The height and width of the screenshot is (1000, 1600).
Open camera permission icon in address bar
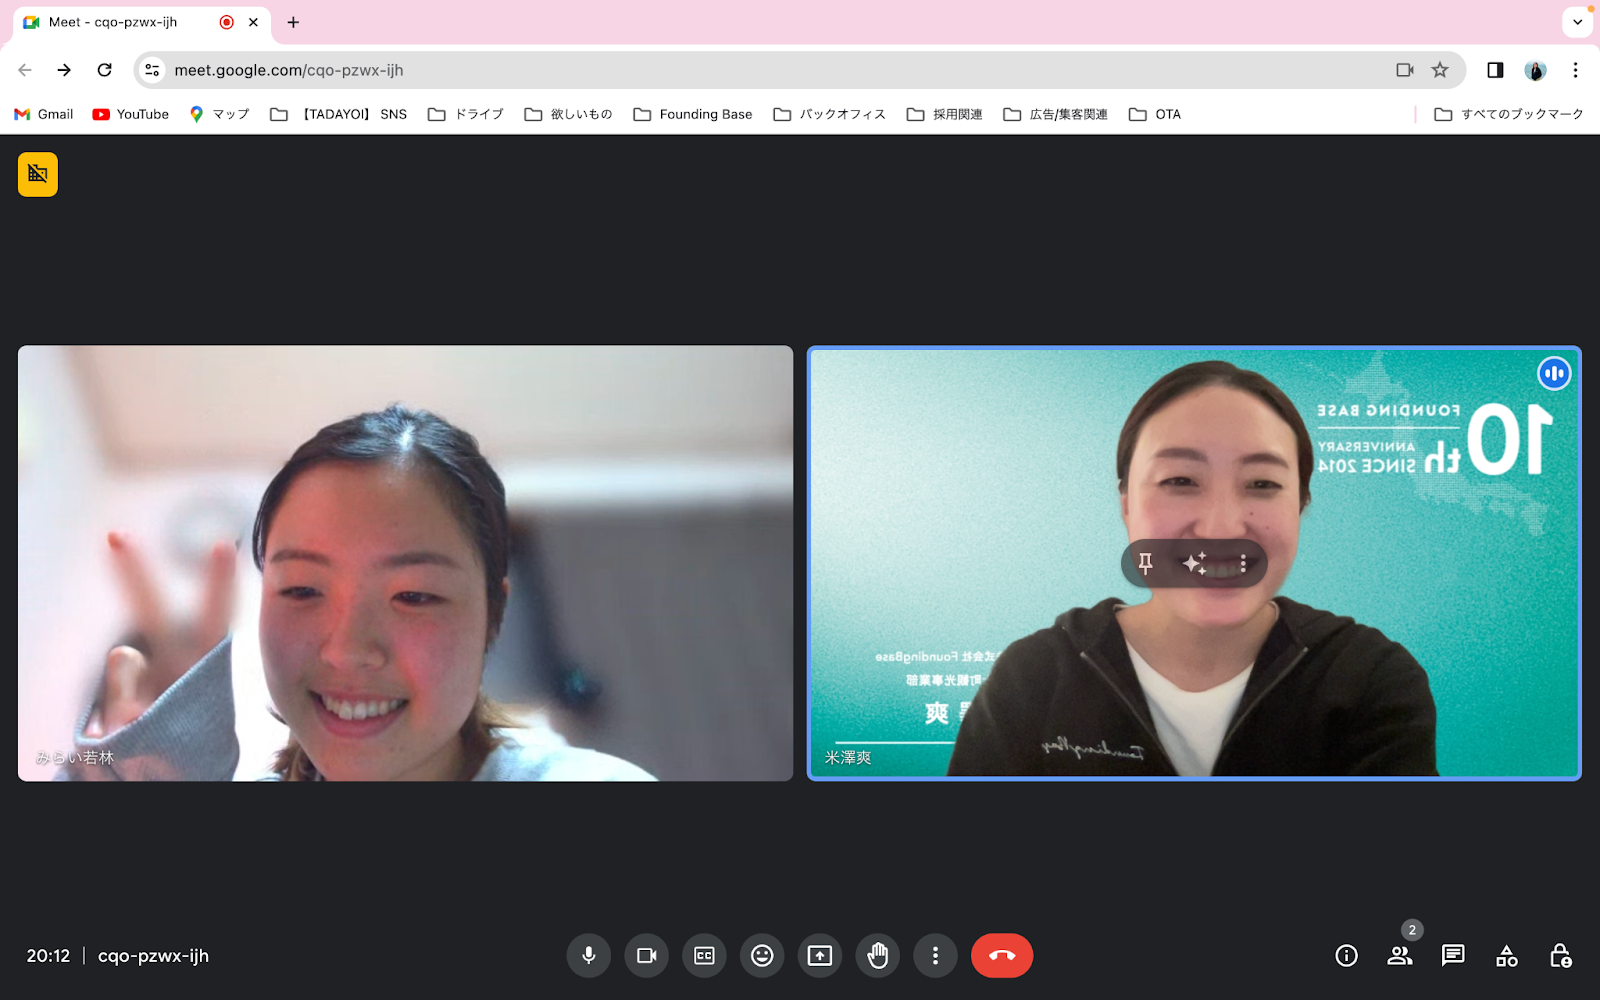1405,70
